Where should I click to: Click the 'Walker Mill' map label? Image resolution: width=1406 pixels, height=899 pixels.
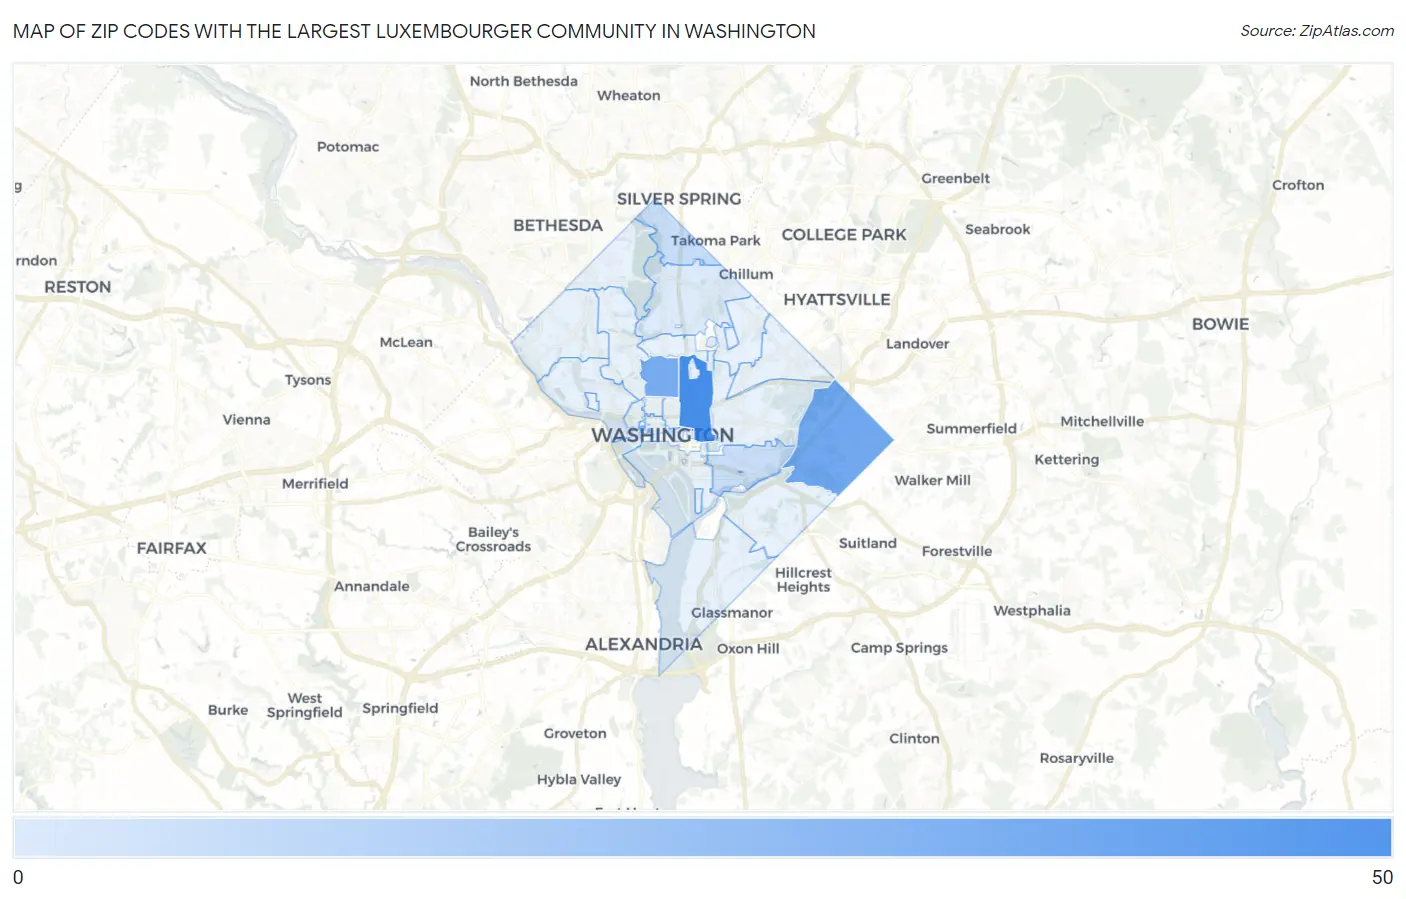pos(933,481)
